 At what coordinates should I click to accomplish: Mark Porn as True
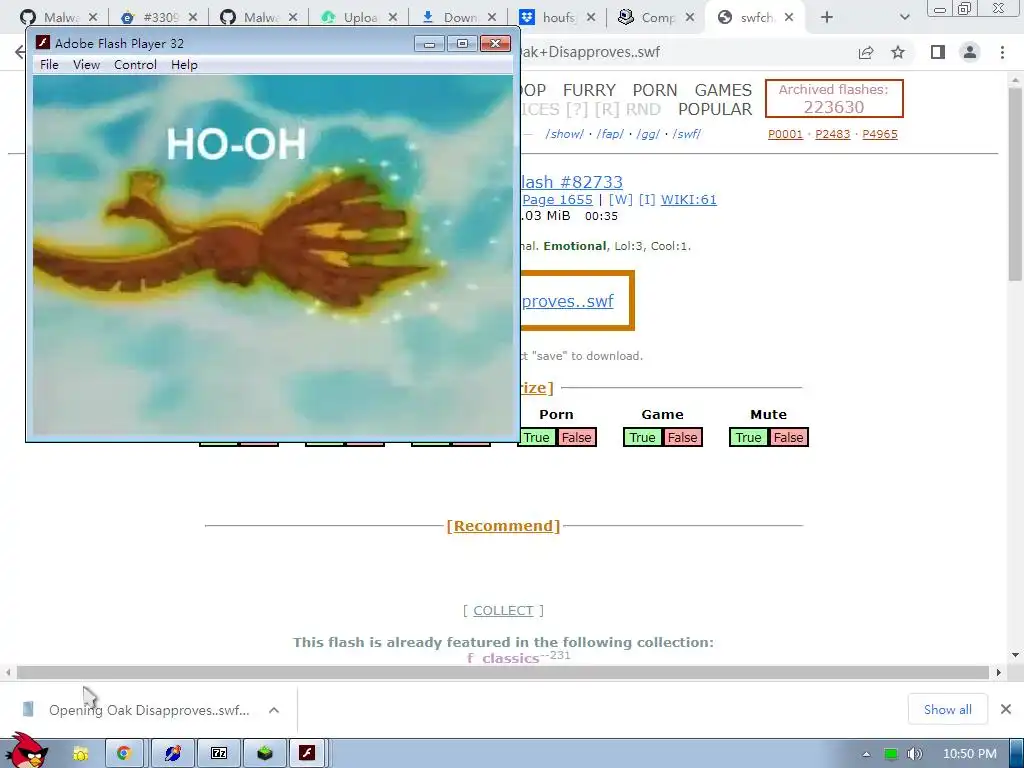pos(536,438)
